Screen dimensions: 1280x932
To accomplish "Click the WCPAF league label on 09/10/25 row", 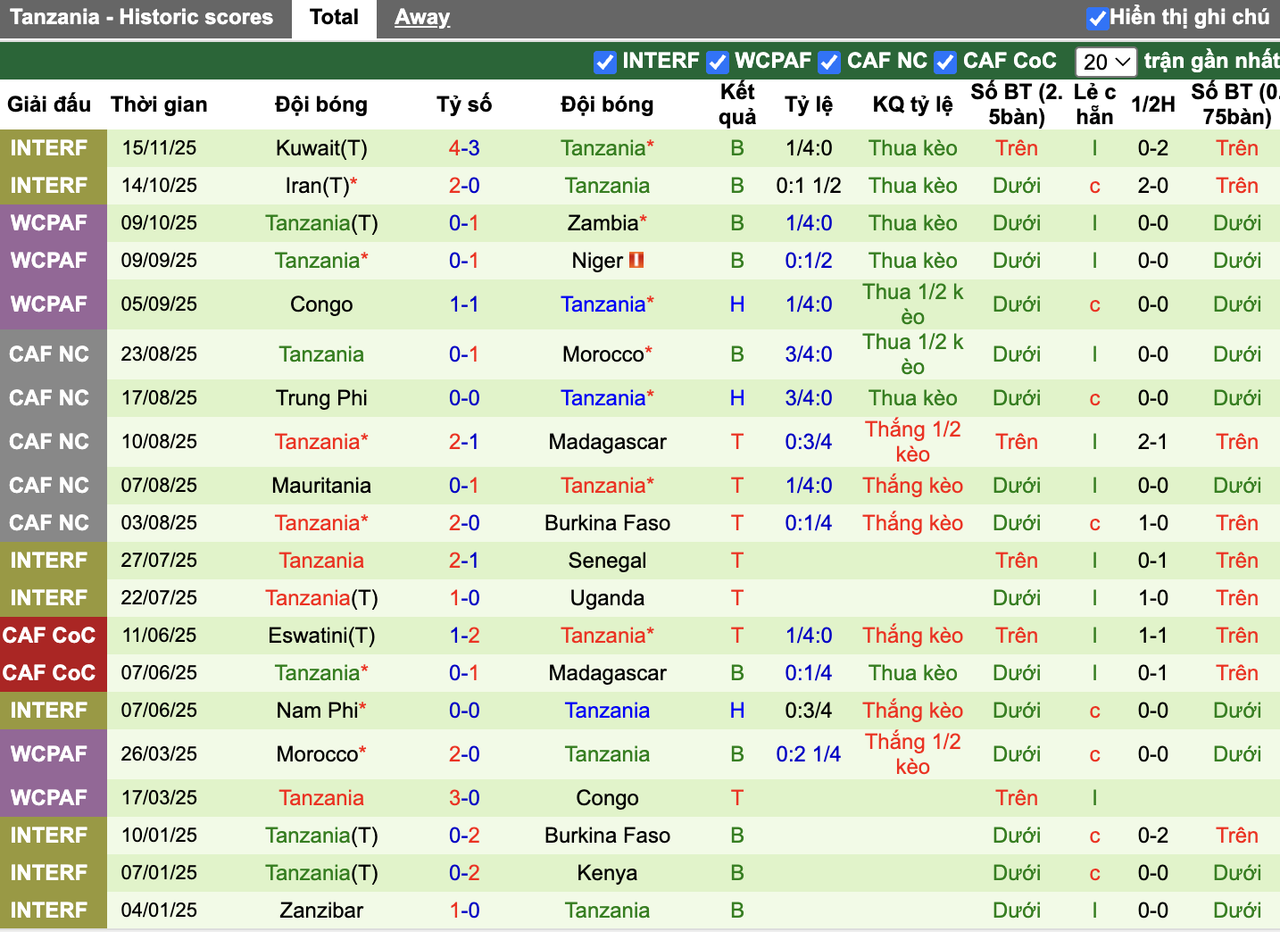I will pos(49,223).
